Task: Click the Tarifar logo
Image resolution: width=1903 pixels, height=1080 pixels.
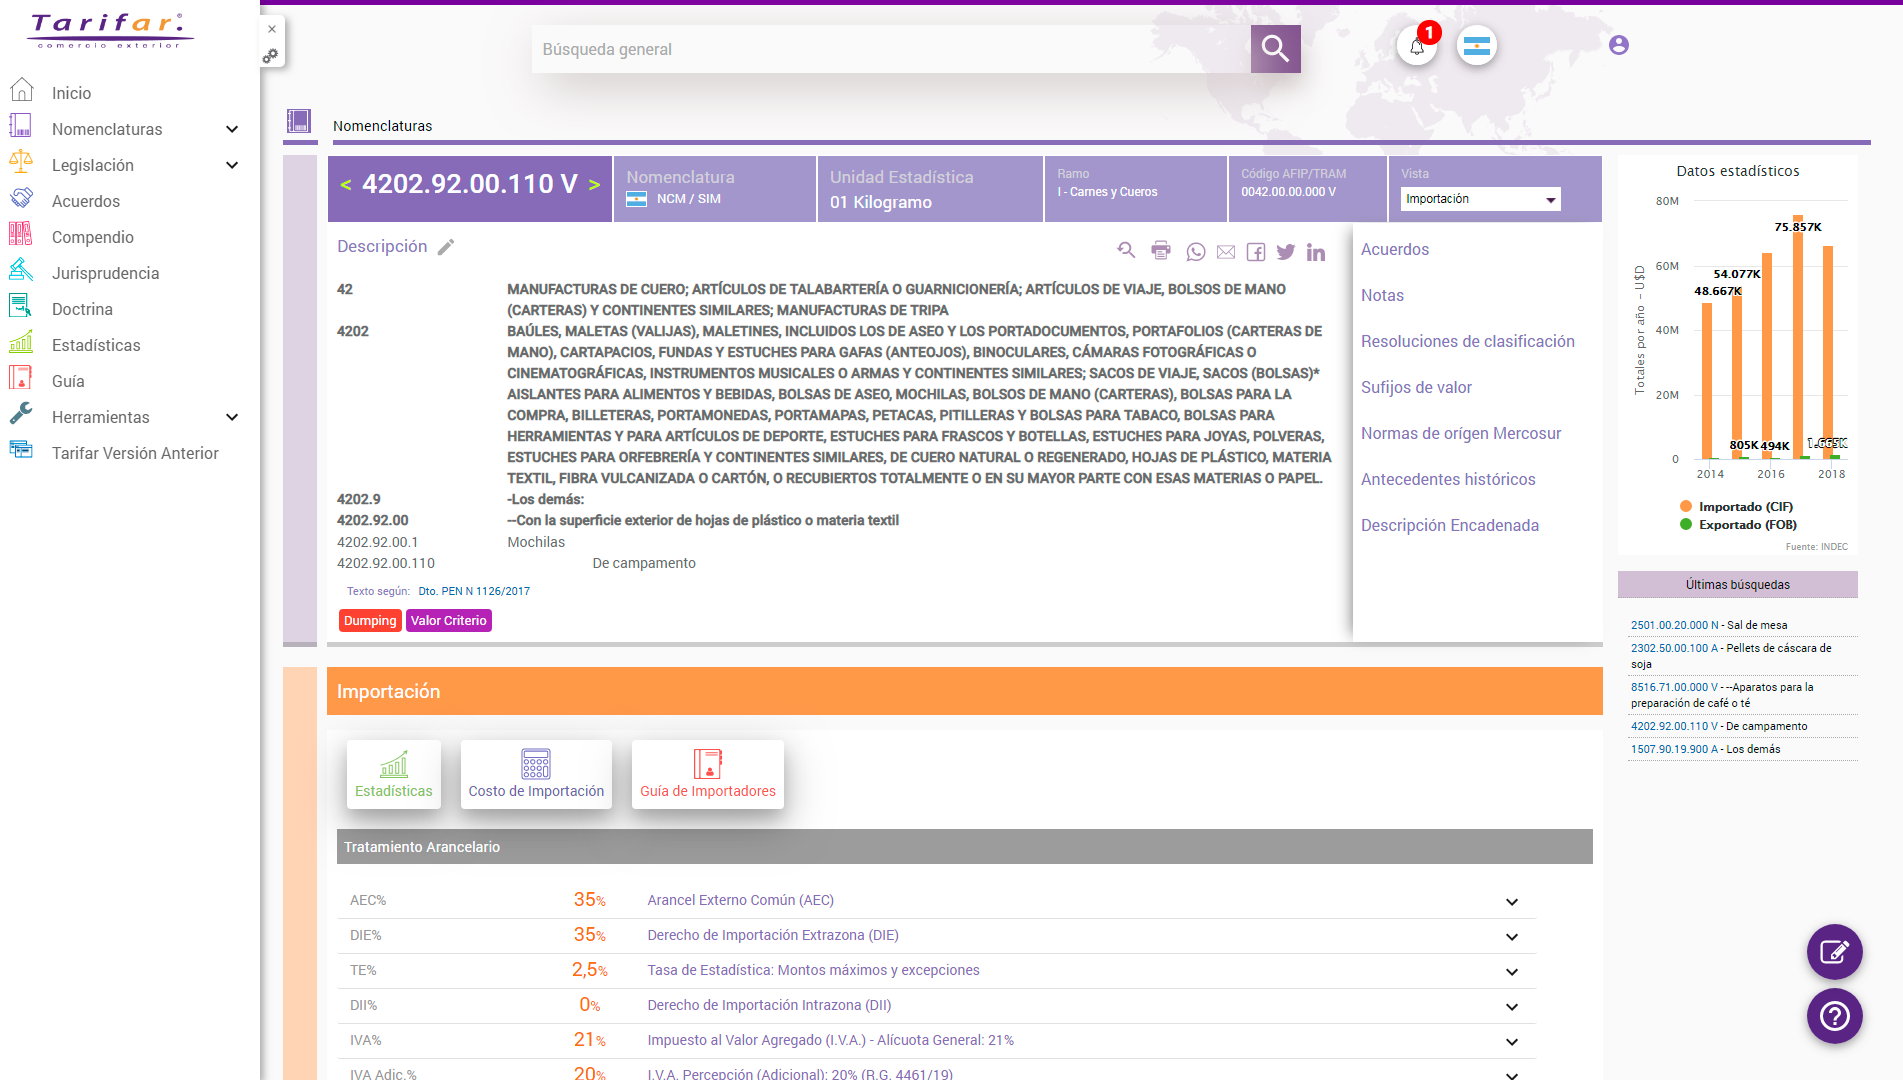Action: [x=110, y=30]
